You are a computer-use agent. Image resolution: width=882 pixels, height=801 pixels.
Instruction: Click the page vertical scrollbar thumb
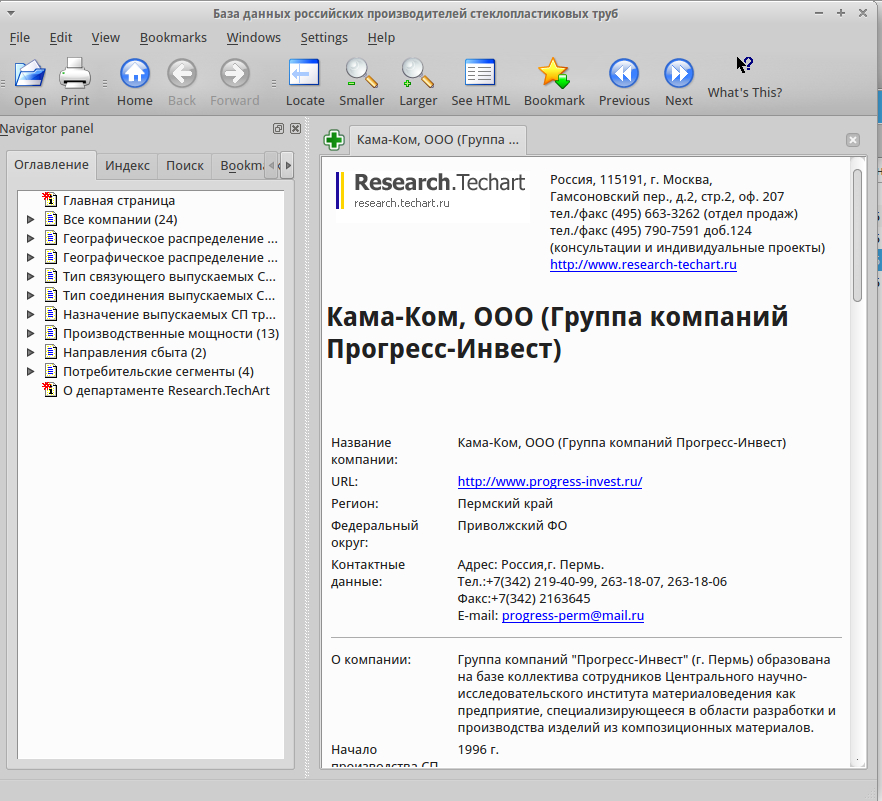(x=857, y=236)
